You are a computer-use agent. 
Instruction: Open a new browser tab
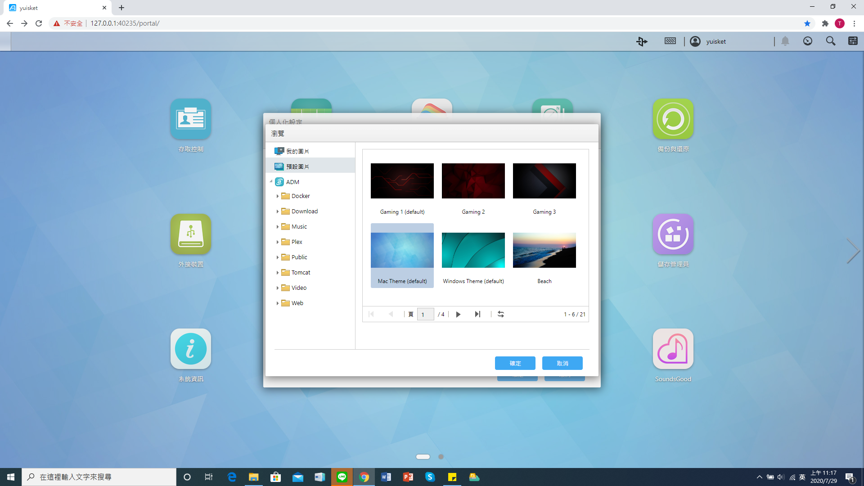click(x=121, y=8)
